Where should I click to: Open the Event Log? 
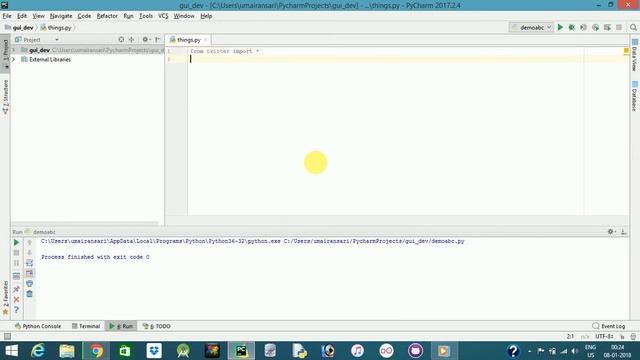tap(609, 326)
